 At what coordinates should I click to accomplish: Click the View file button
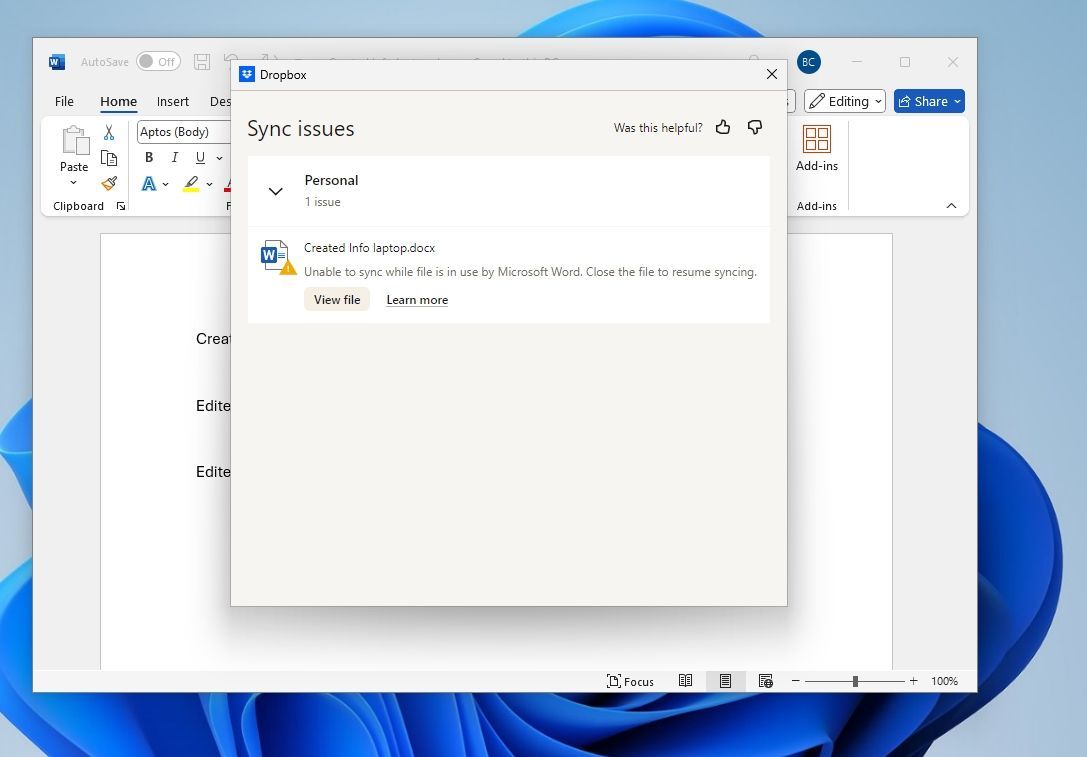click(x=336, y=299)
